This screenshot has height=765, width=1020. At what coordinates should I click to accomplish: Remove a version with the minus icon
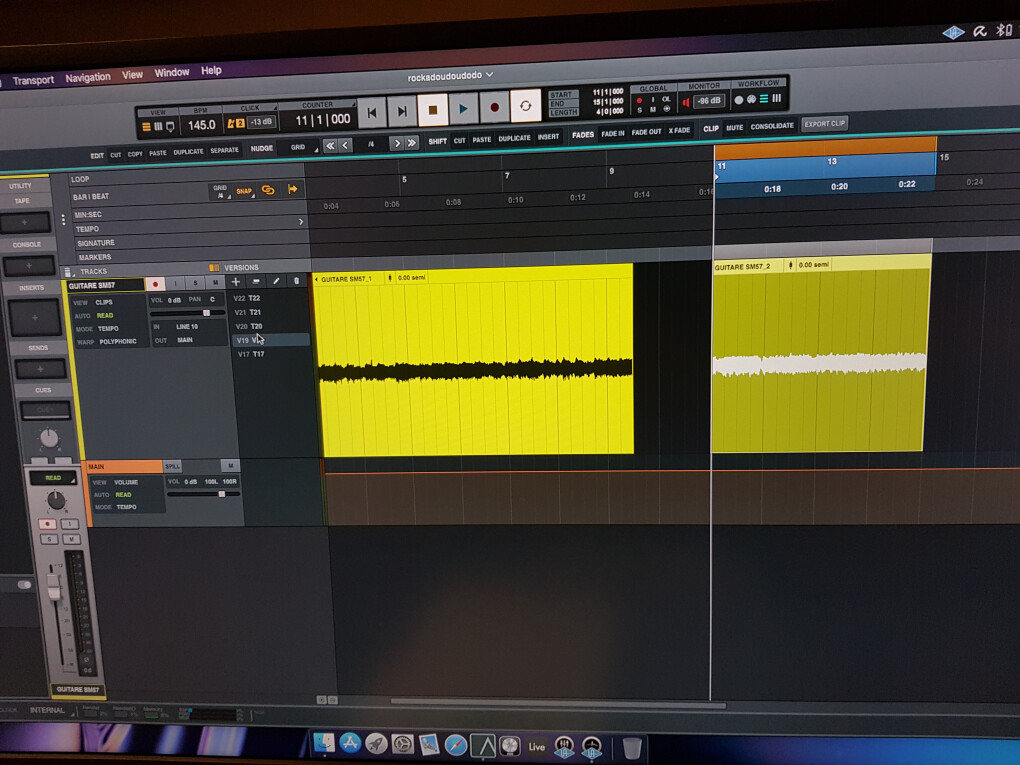pyautogui.click(x=256, y=281)
